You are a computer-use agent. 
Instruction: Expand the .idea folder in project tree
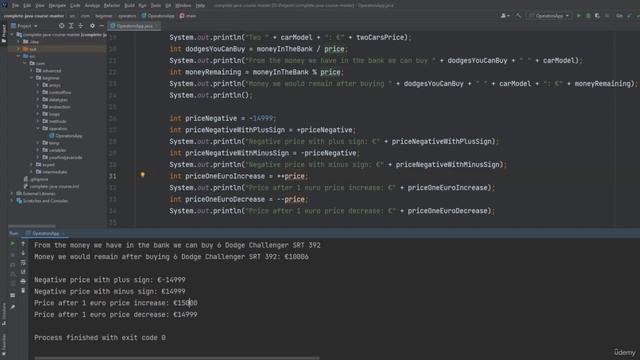click(19, 42)
